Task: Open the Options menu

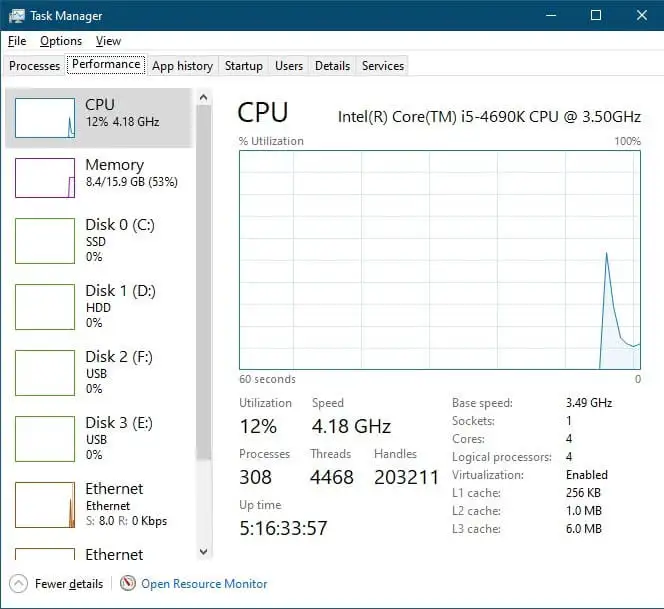Action: click(x=61, y=41)
